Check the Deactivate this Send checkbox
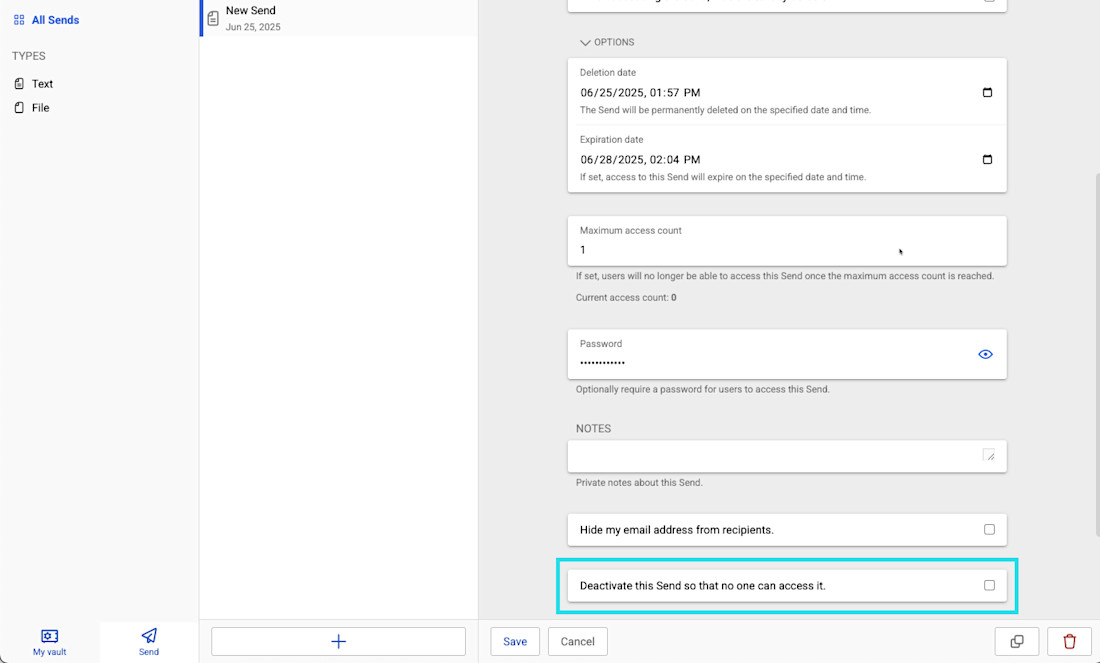 coord(989,585)
